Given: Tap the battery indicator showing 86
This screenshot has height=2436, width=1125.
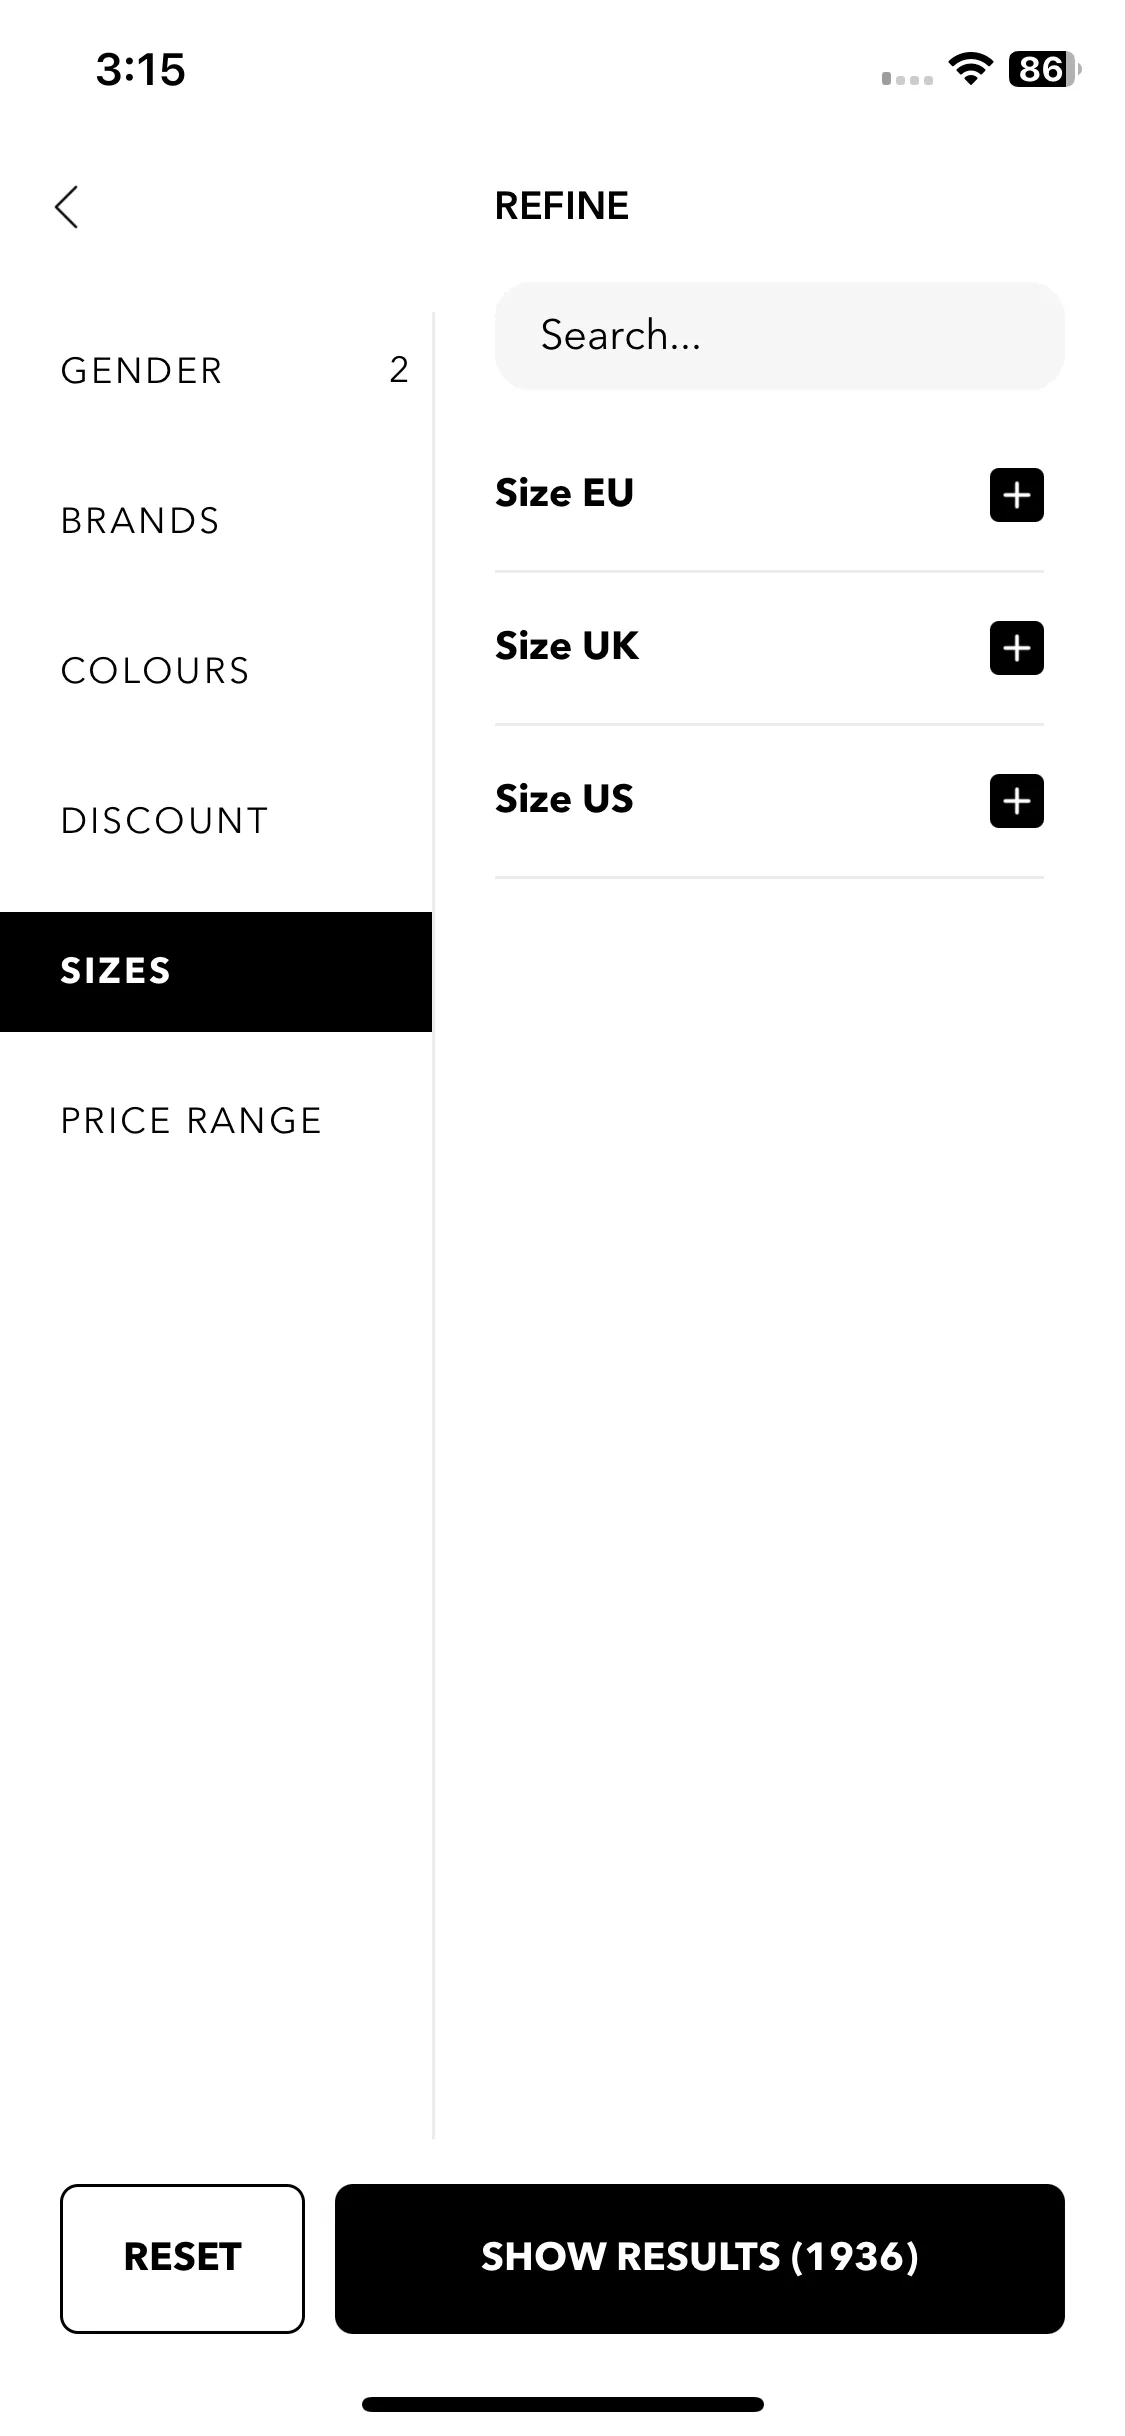Looking at the screenshot, I should [x=1044, y=69].
